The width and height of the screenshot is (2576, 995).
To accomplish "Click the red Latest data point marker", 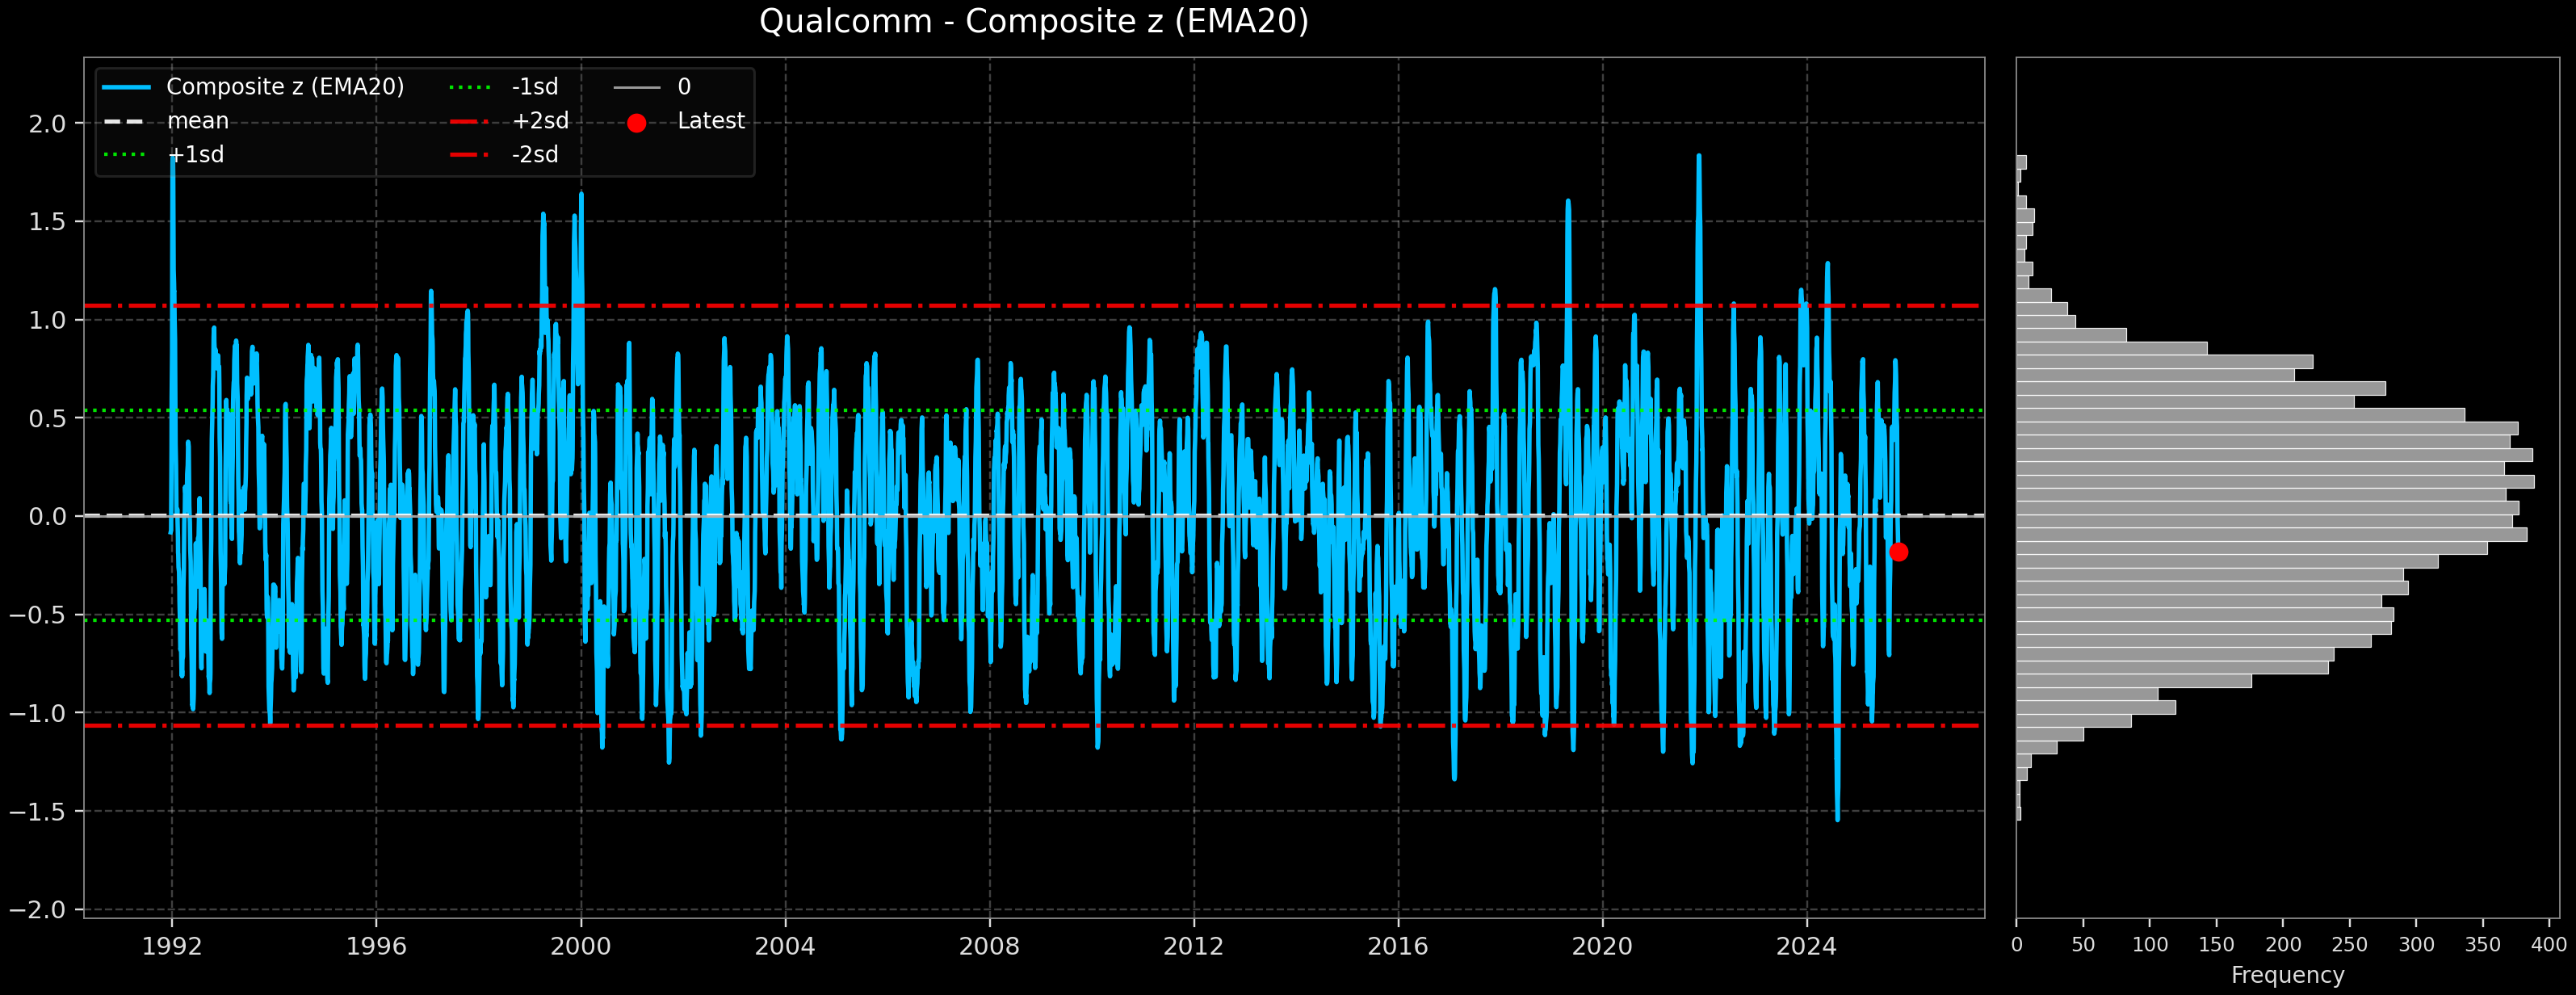I will (x=1898, y=552).
